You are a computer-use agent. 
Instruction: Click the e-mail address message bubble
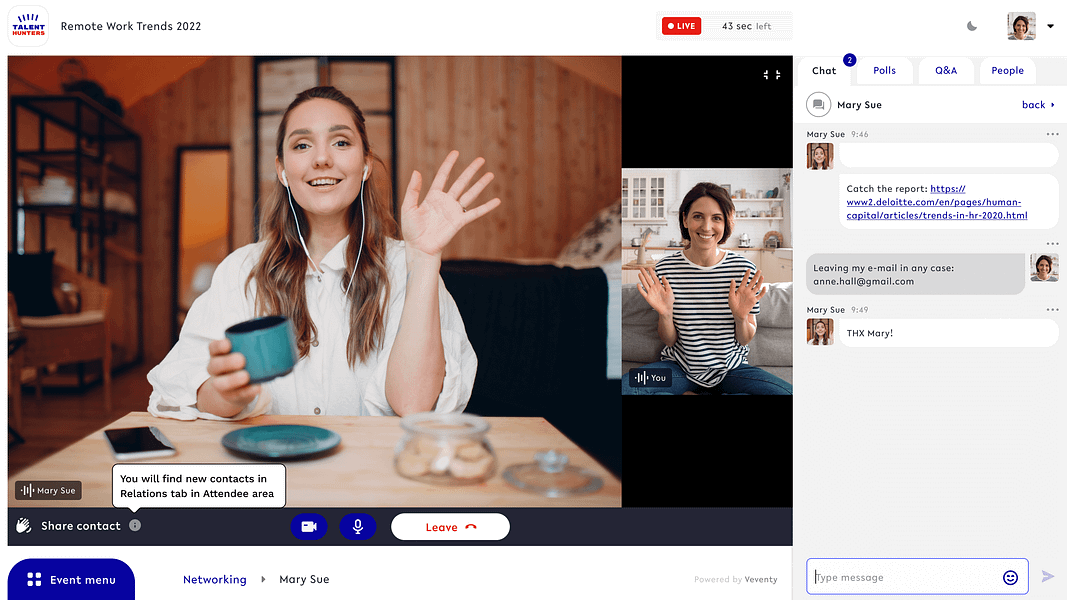(x=915, y=274)
